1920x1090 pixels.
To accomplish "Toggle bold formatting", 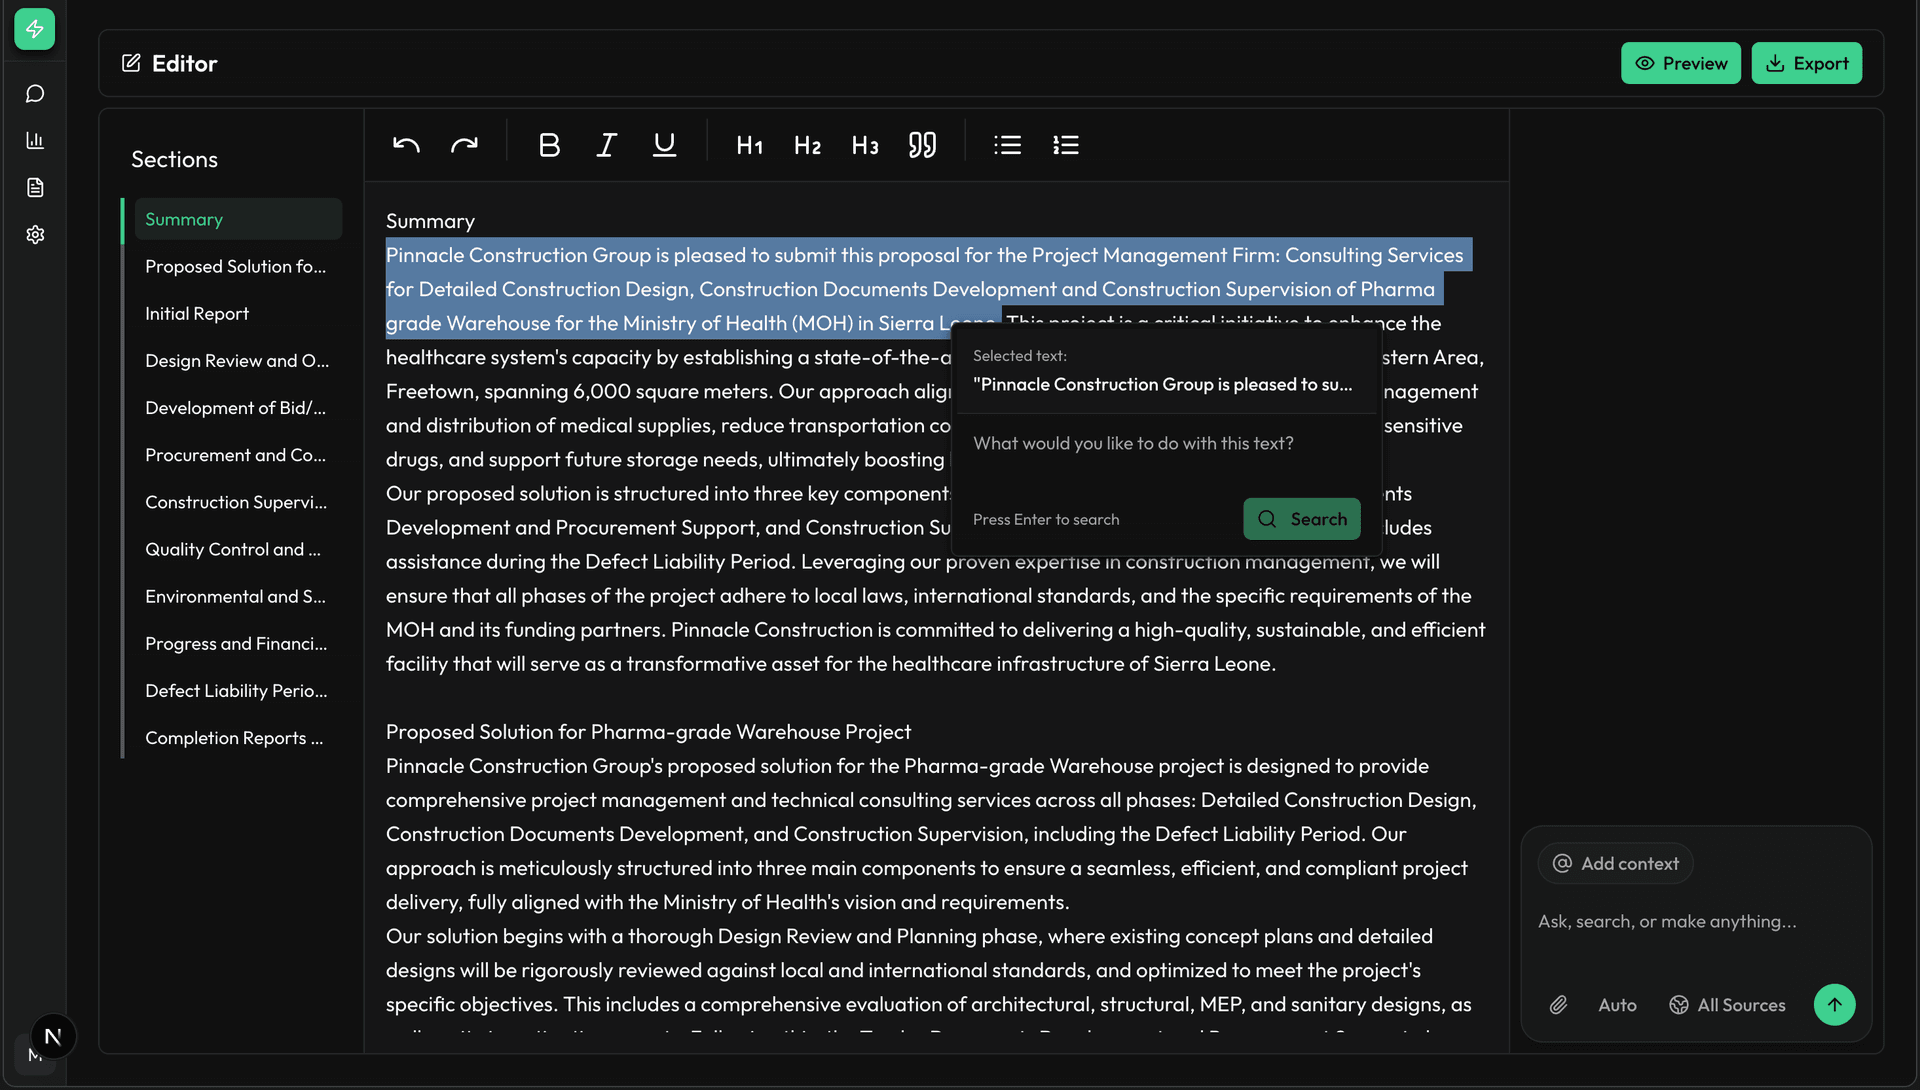I will coord(549,145).
